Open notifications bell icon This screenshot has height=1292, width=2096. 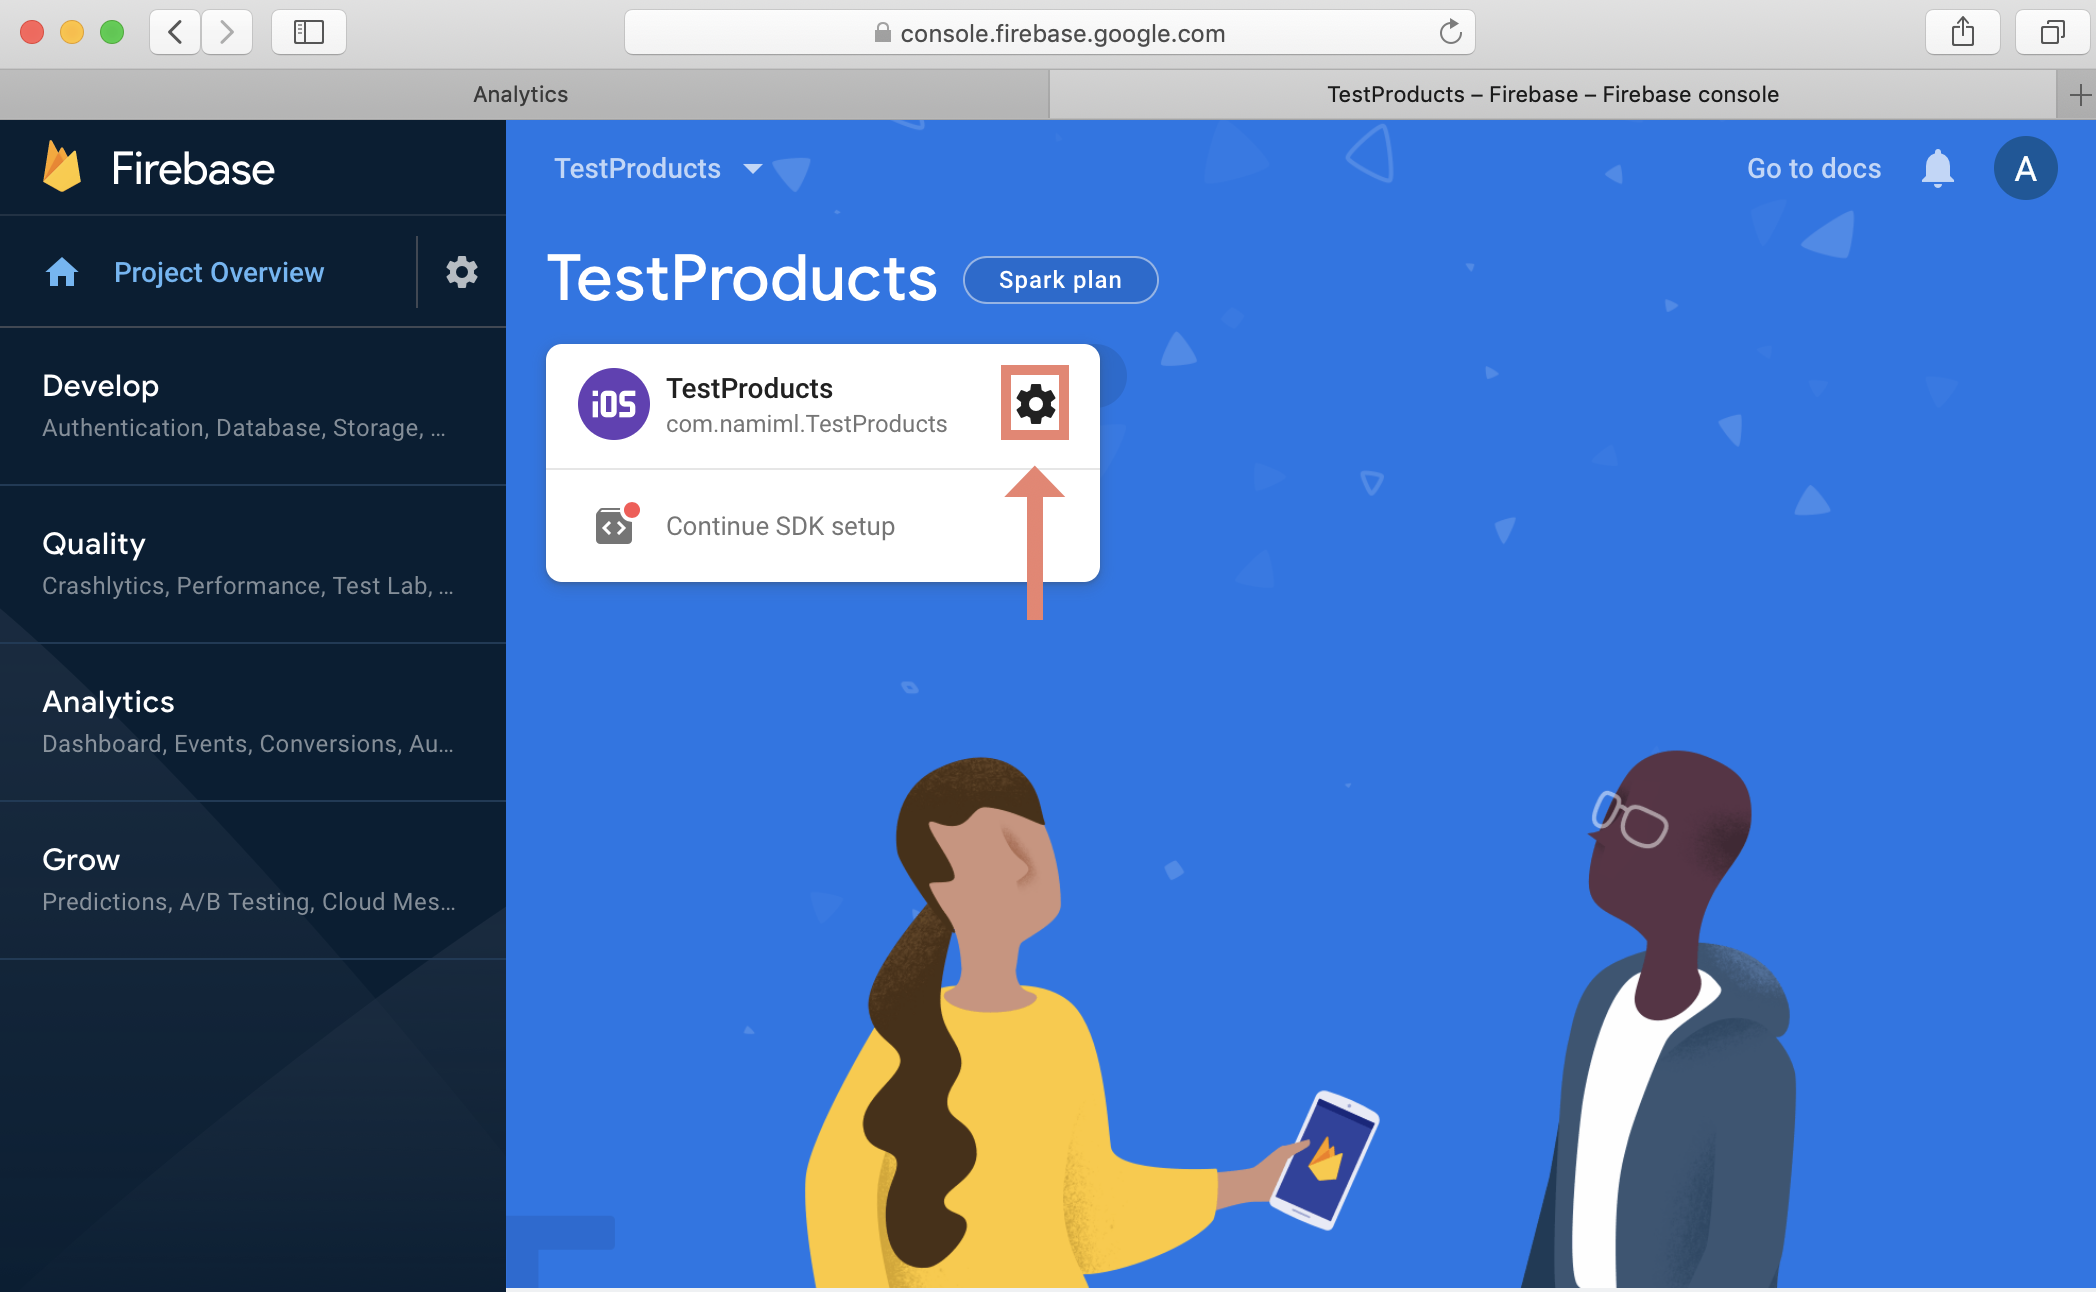1937,168
